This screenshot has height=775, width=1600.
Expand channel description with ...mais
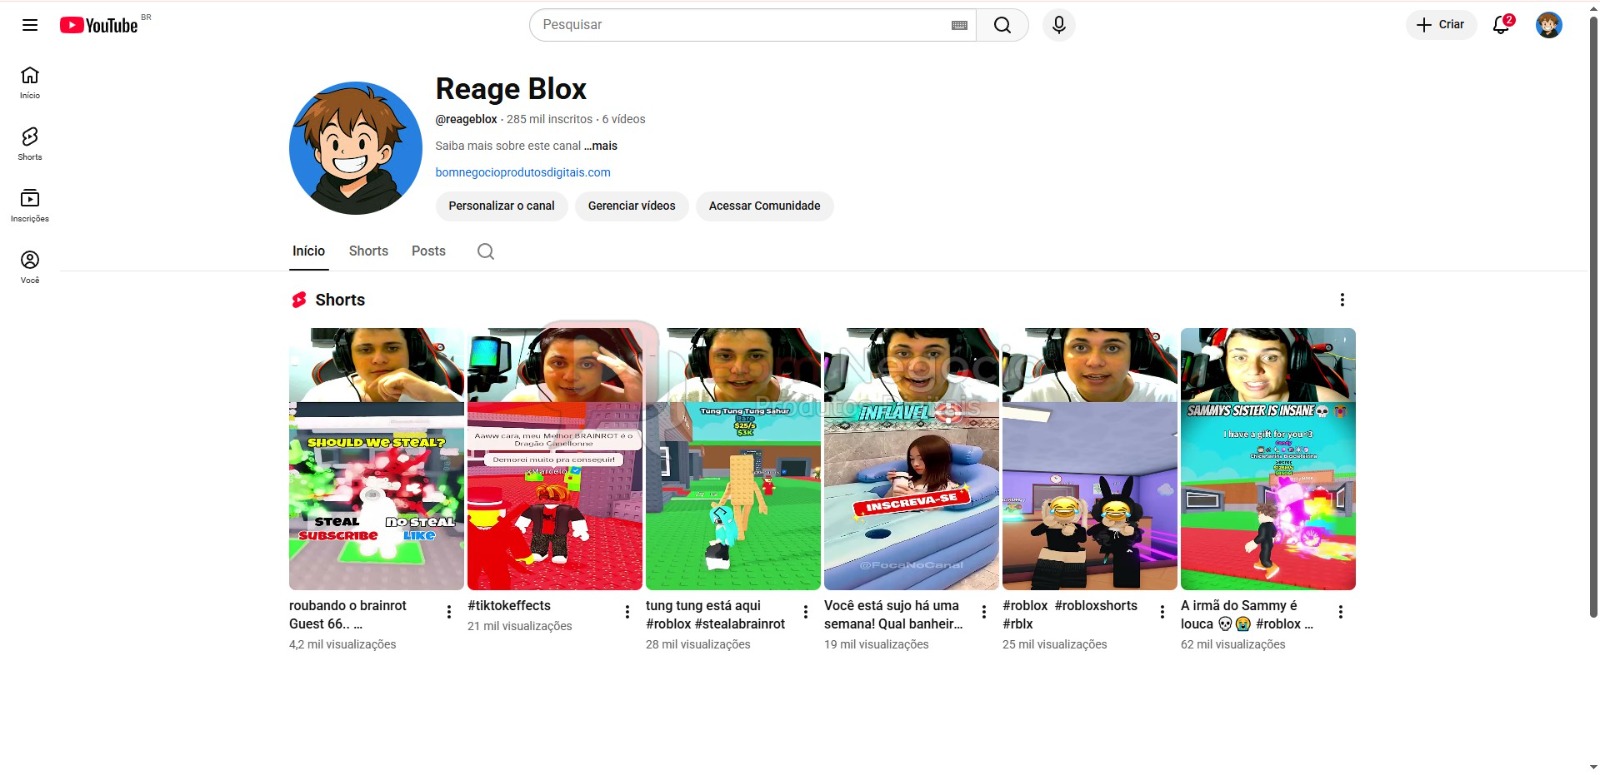click(601, 146)
